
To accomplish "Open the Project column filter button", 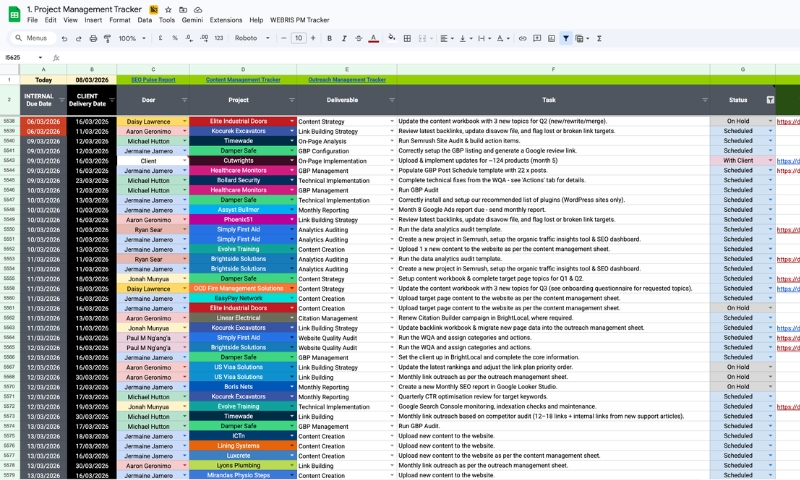I will pyautogui.click(x=292, y=100).
